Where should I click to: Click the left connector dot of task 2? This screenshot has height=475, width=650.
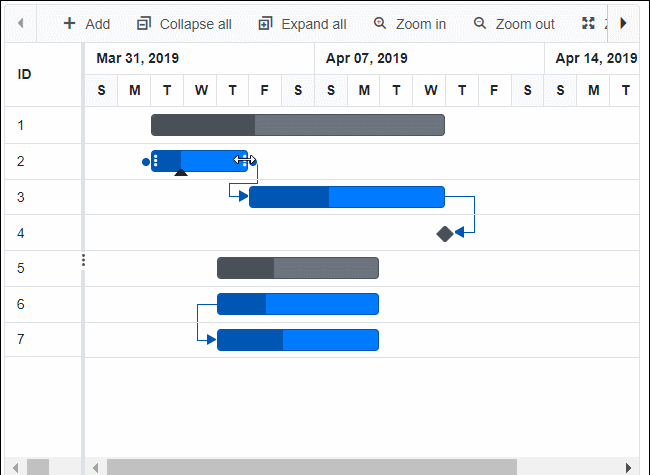[x=146, y=161]
